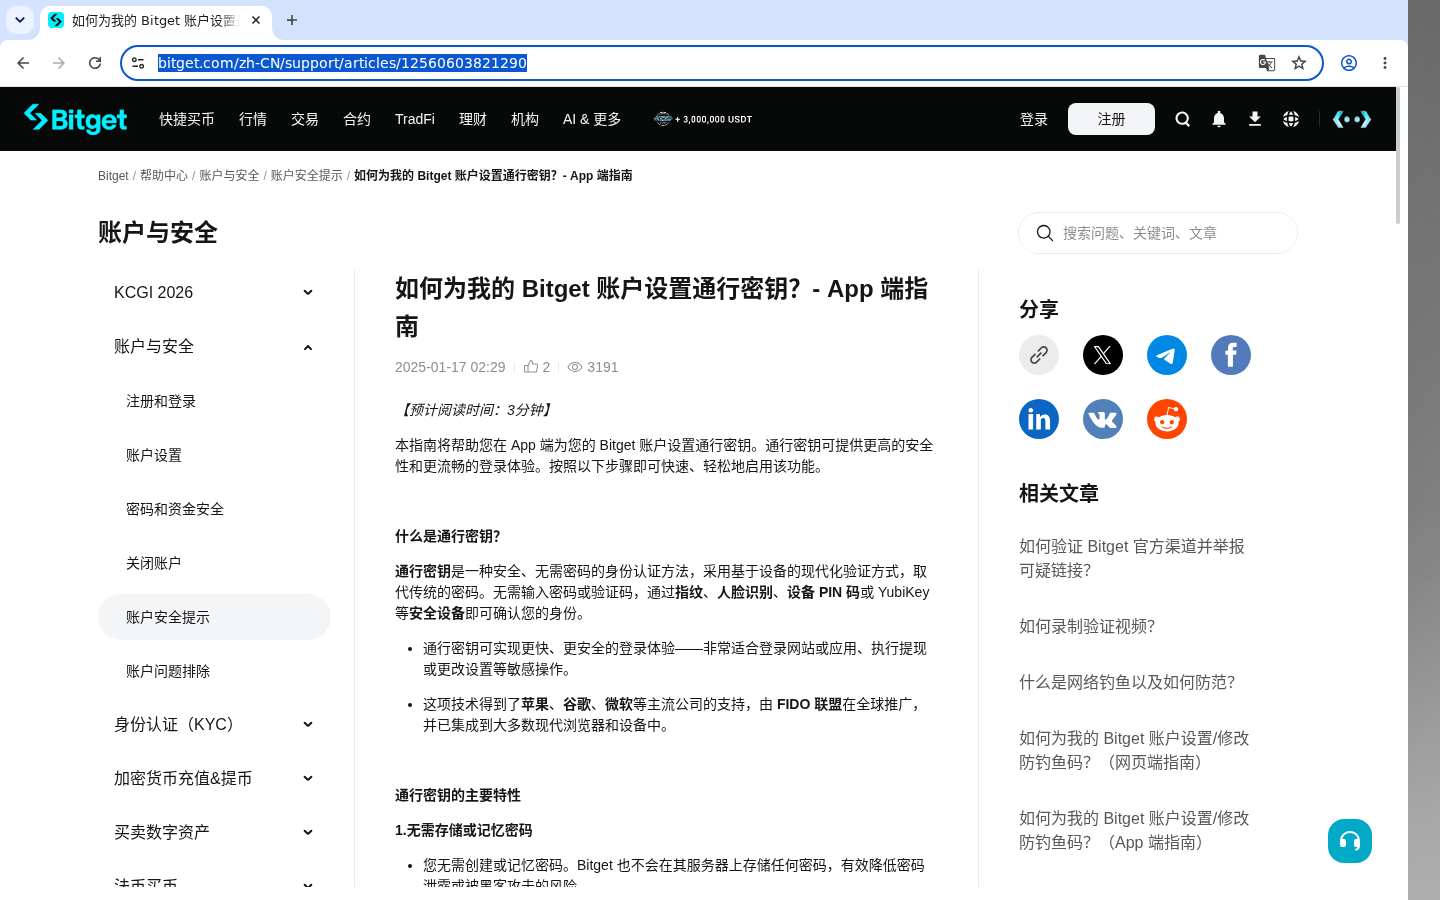This screenshot has width=1440, height=900.
Task: Bookmark this page with star icon
Action: point(1299,63)
